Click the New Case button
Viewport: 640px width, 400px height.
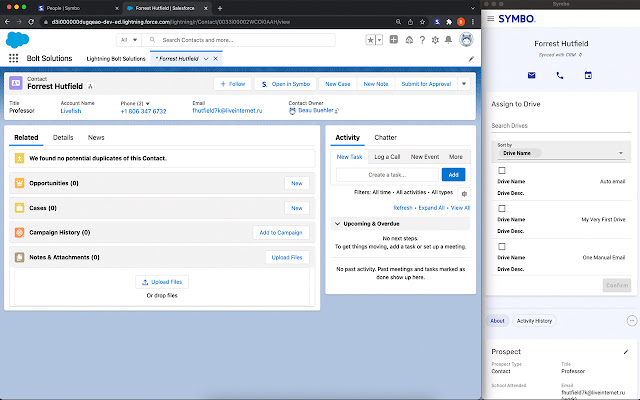[x=338, y=84]
